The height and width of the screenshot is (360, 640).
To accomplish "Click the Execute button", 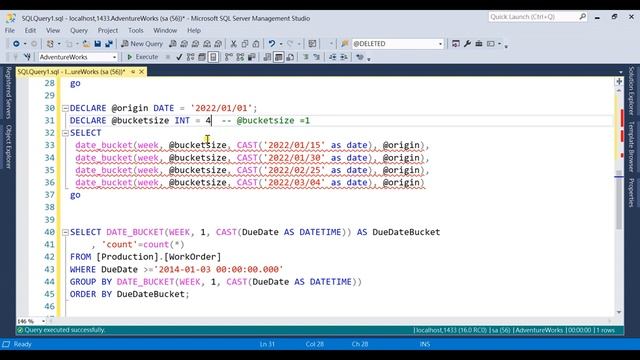I will click(142, 57).
